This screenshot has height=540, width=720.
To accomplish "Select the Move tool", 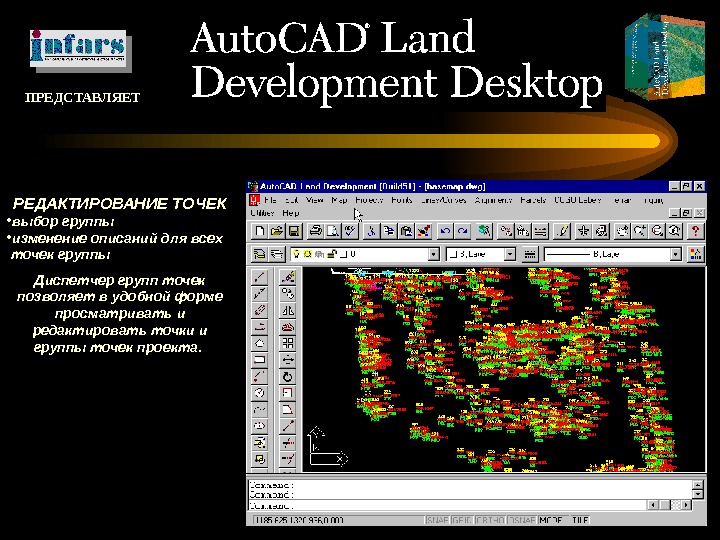I will (287, 360).
